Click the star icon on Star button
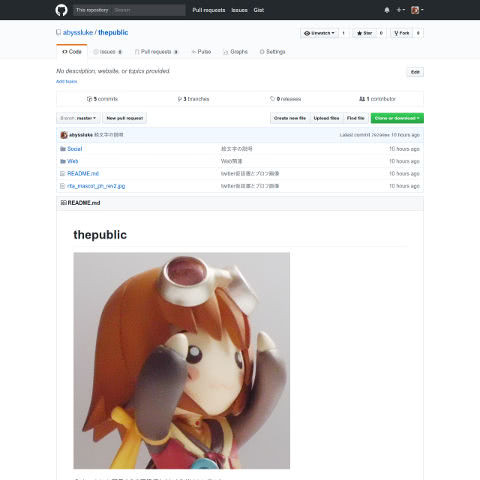 tap(359, 33)
